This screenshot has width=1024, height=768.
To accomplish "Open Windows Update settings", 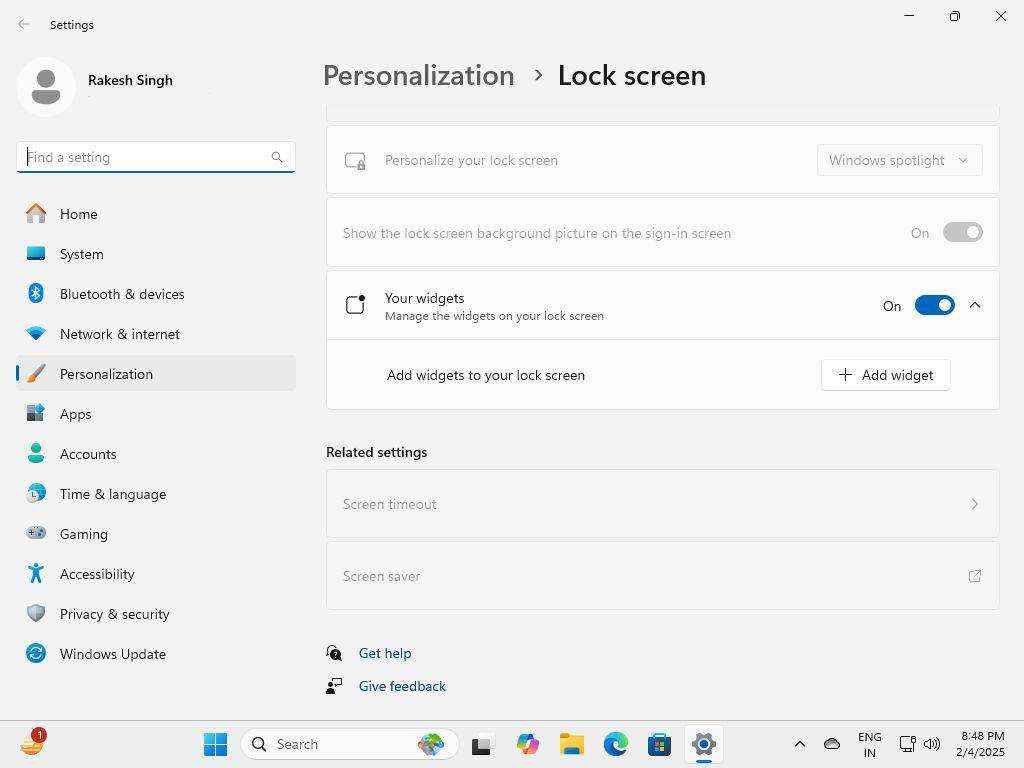I will tap(112, 654).
